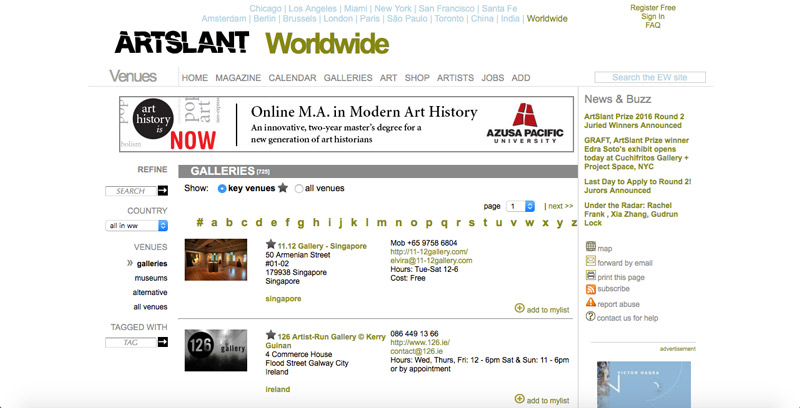The image size is (800, 408).
Task: Open ArtSlant Prize 2016 Round 2 news
Action: (x=634, y=121)
